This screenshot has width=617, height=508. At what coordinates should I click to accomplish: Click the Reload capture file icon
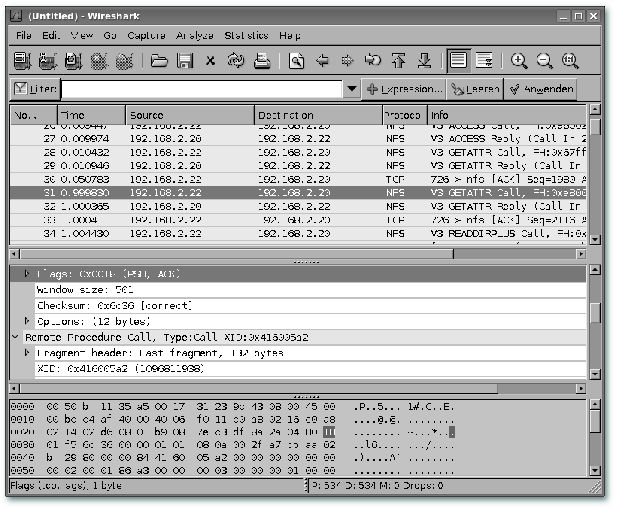tap(235, 61)
